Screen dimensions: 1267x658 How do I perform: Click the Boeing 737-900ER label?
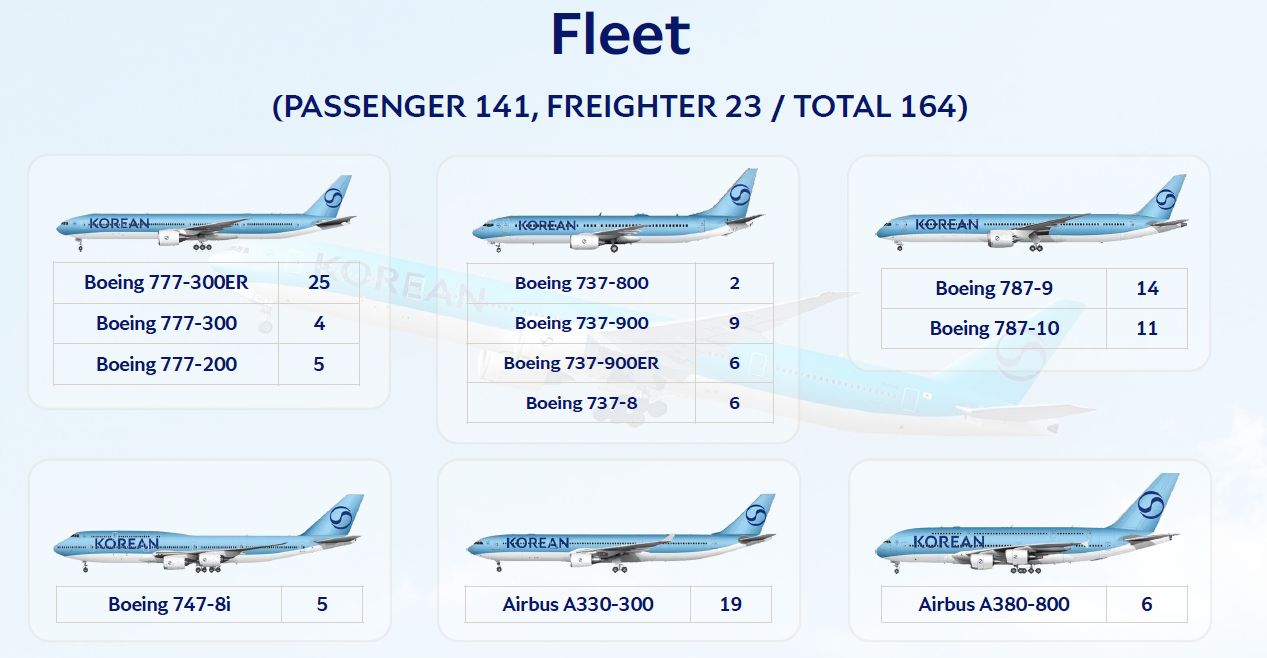click(581, 364)
